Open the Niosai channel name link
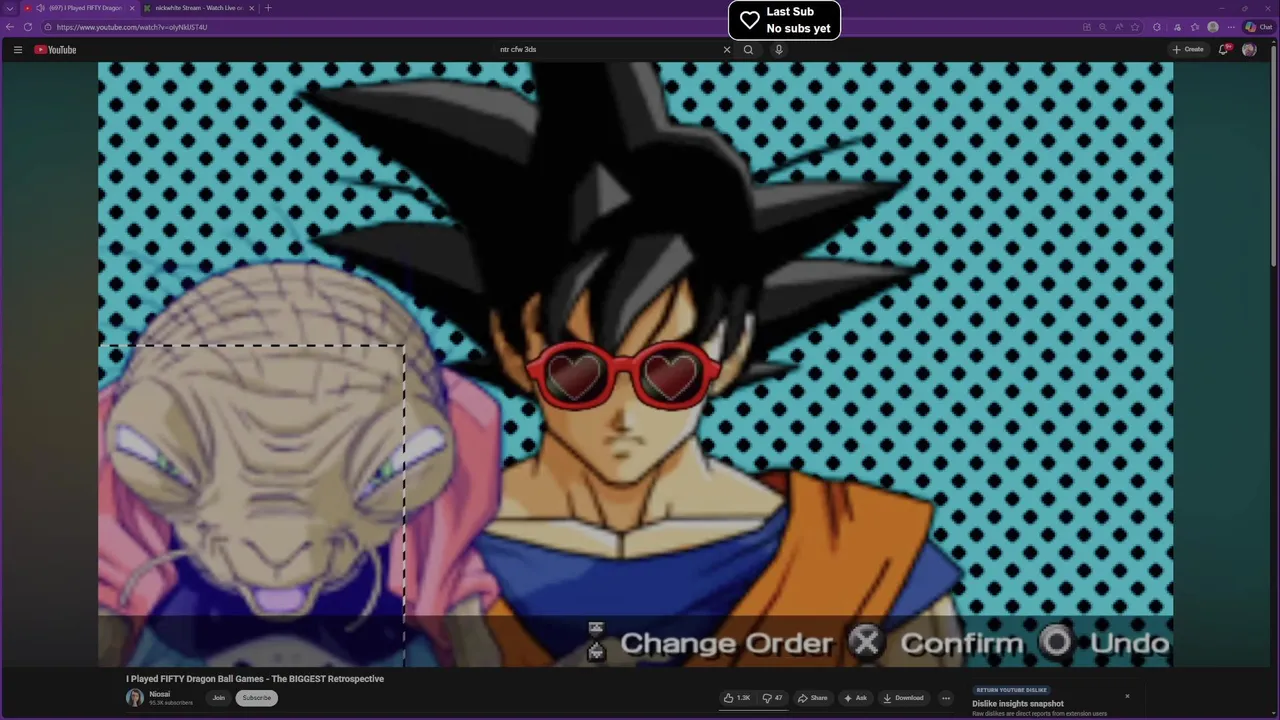 click(x=159, y=694)
